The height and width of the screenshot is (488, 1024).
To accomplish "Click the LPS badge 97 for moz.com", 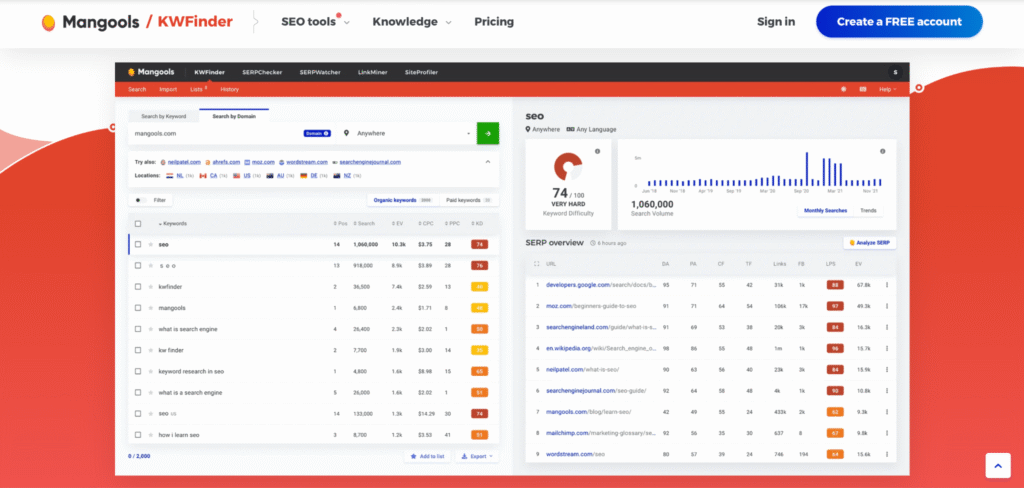I will tap(835, 306).
